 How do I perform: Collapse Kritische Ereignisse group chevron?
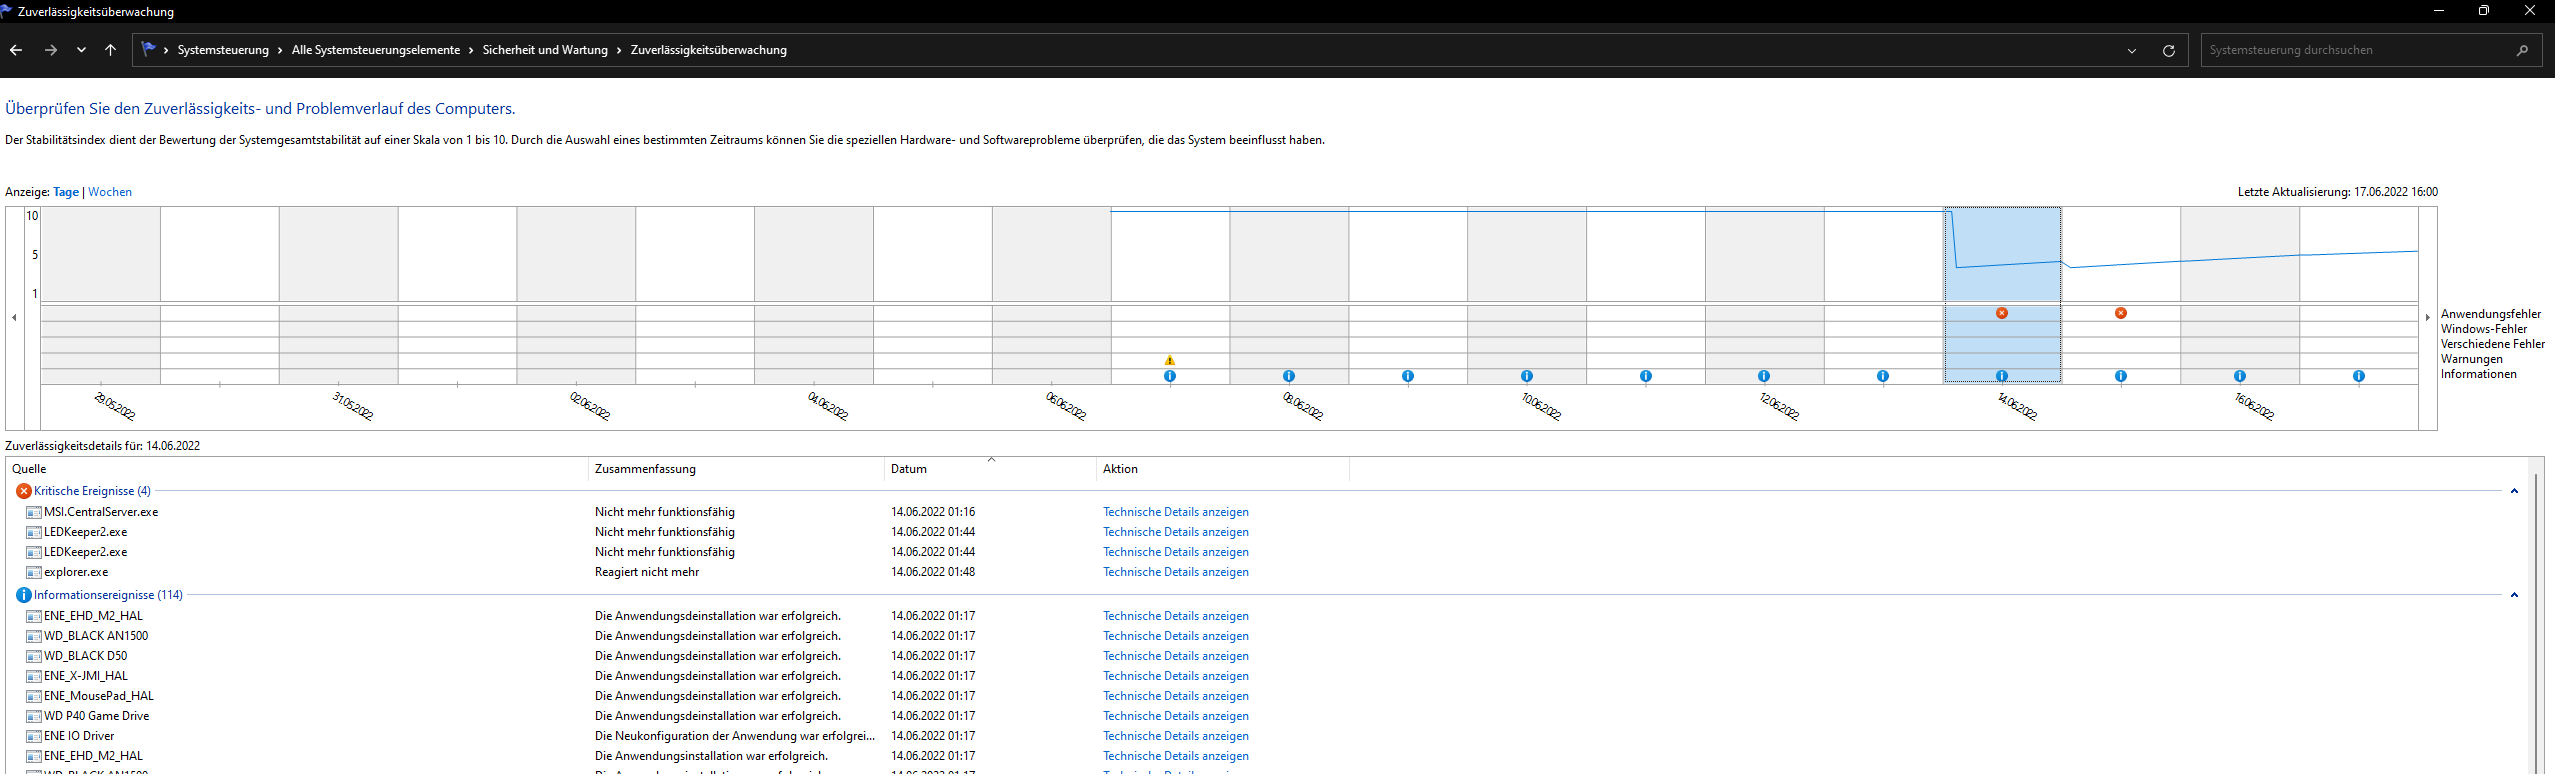[2514, 491]
